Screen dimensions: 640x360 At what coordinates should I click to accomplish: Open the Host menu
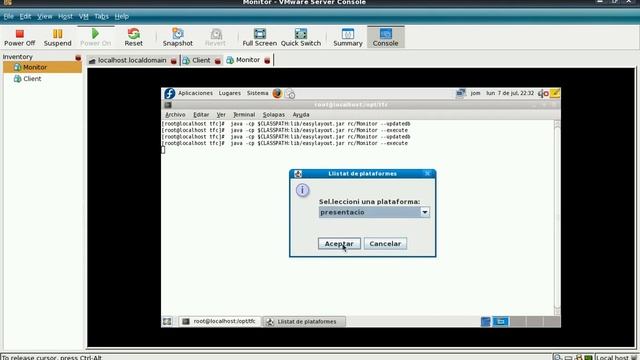click(65, 16)
